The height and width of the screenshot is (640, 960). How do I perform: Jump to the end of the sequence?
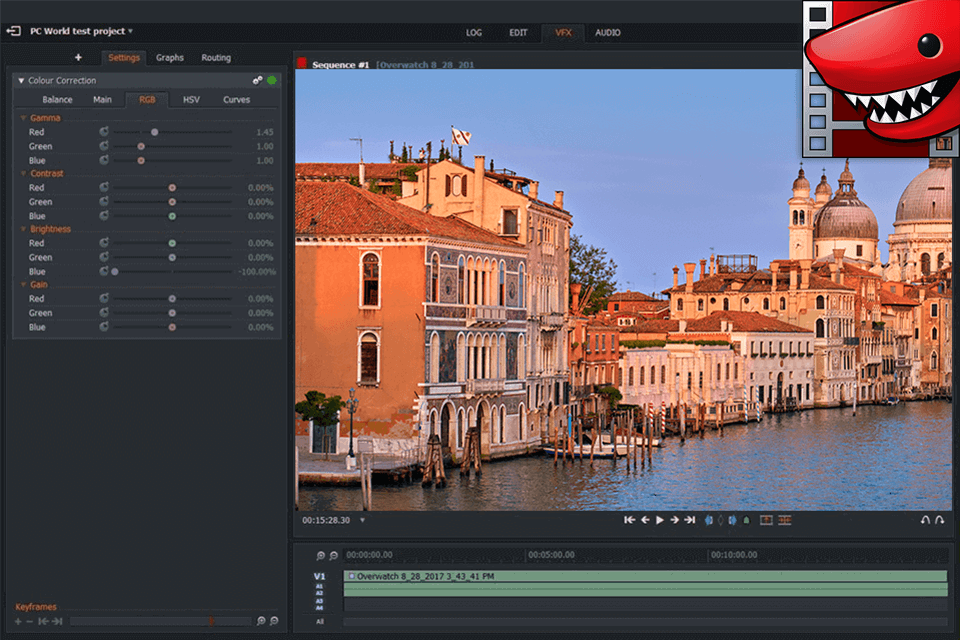(690, 520)
